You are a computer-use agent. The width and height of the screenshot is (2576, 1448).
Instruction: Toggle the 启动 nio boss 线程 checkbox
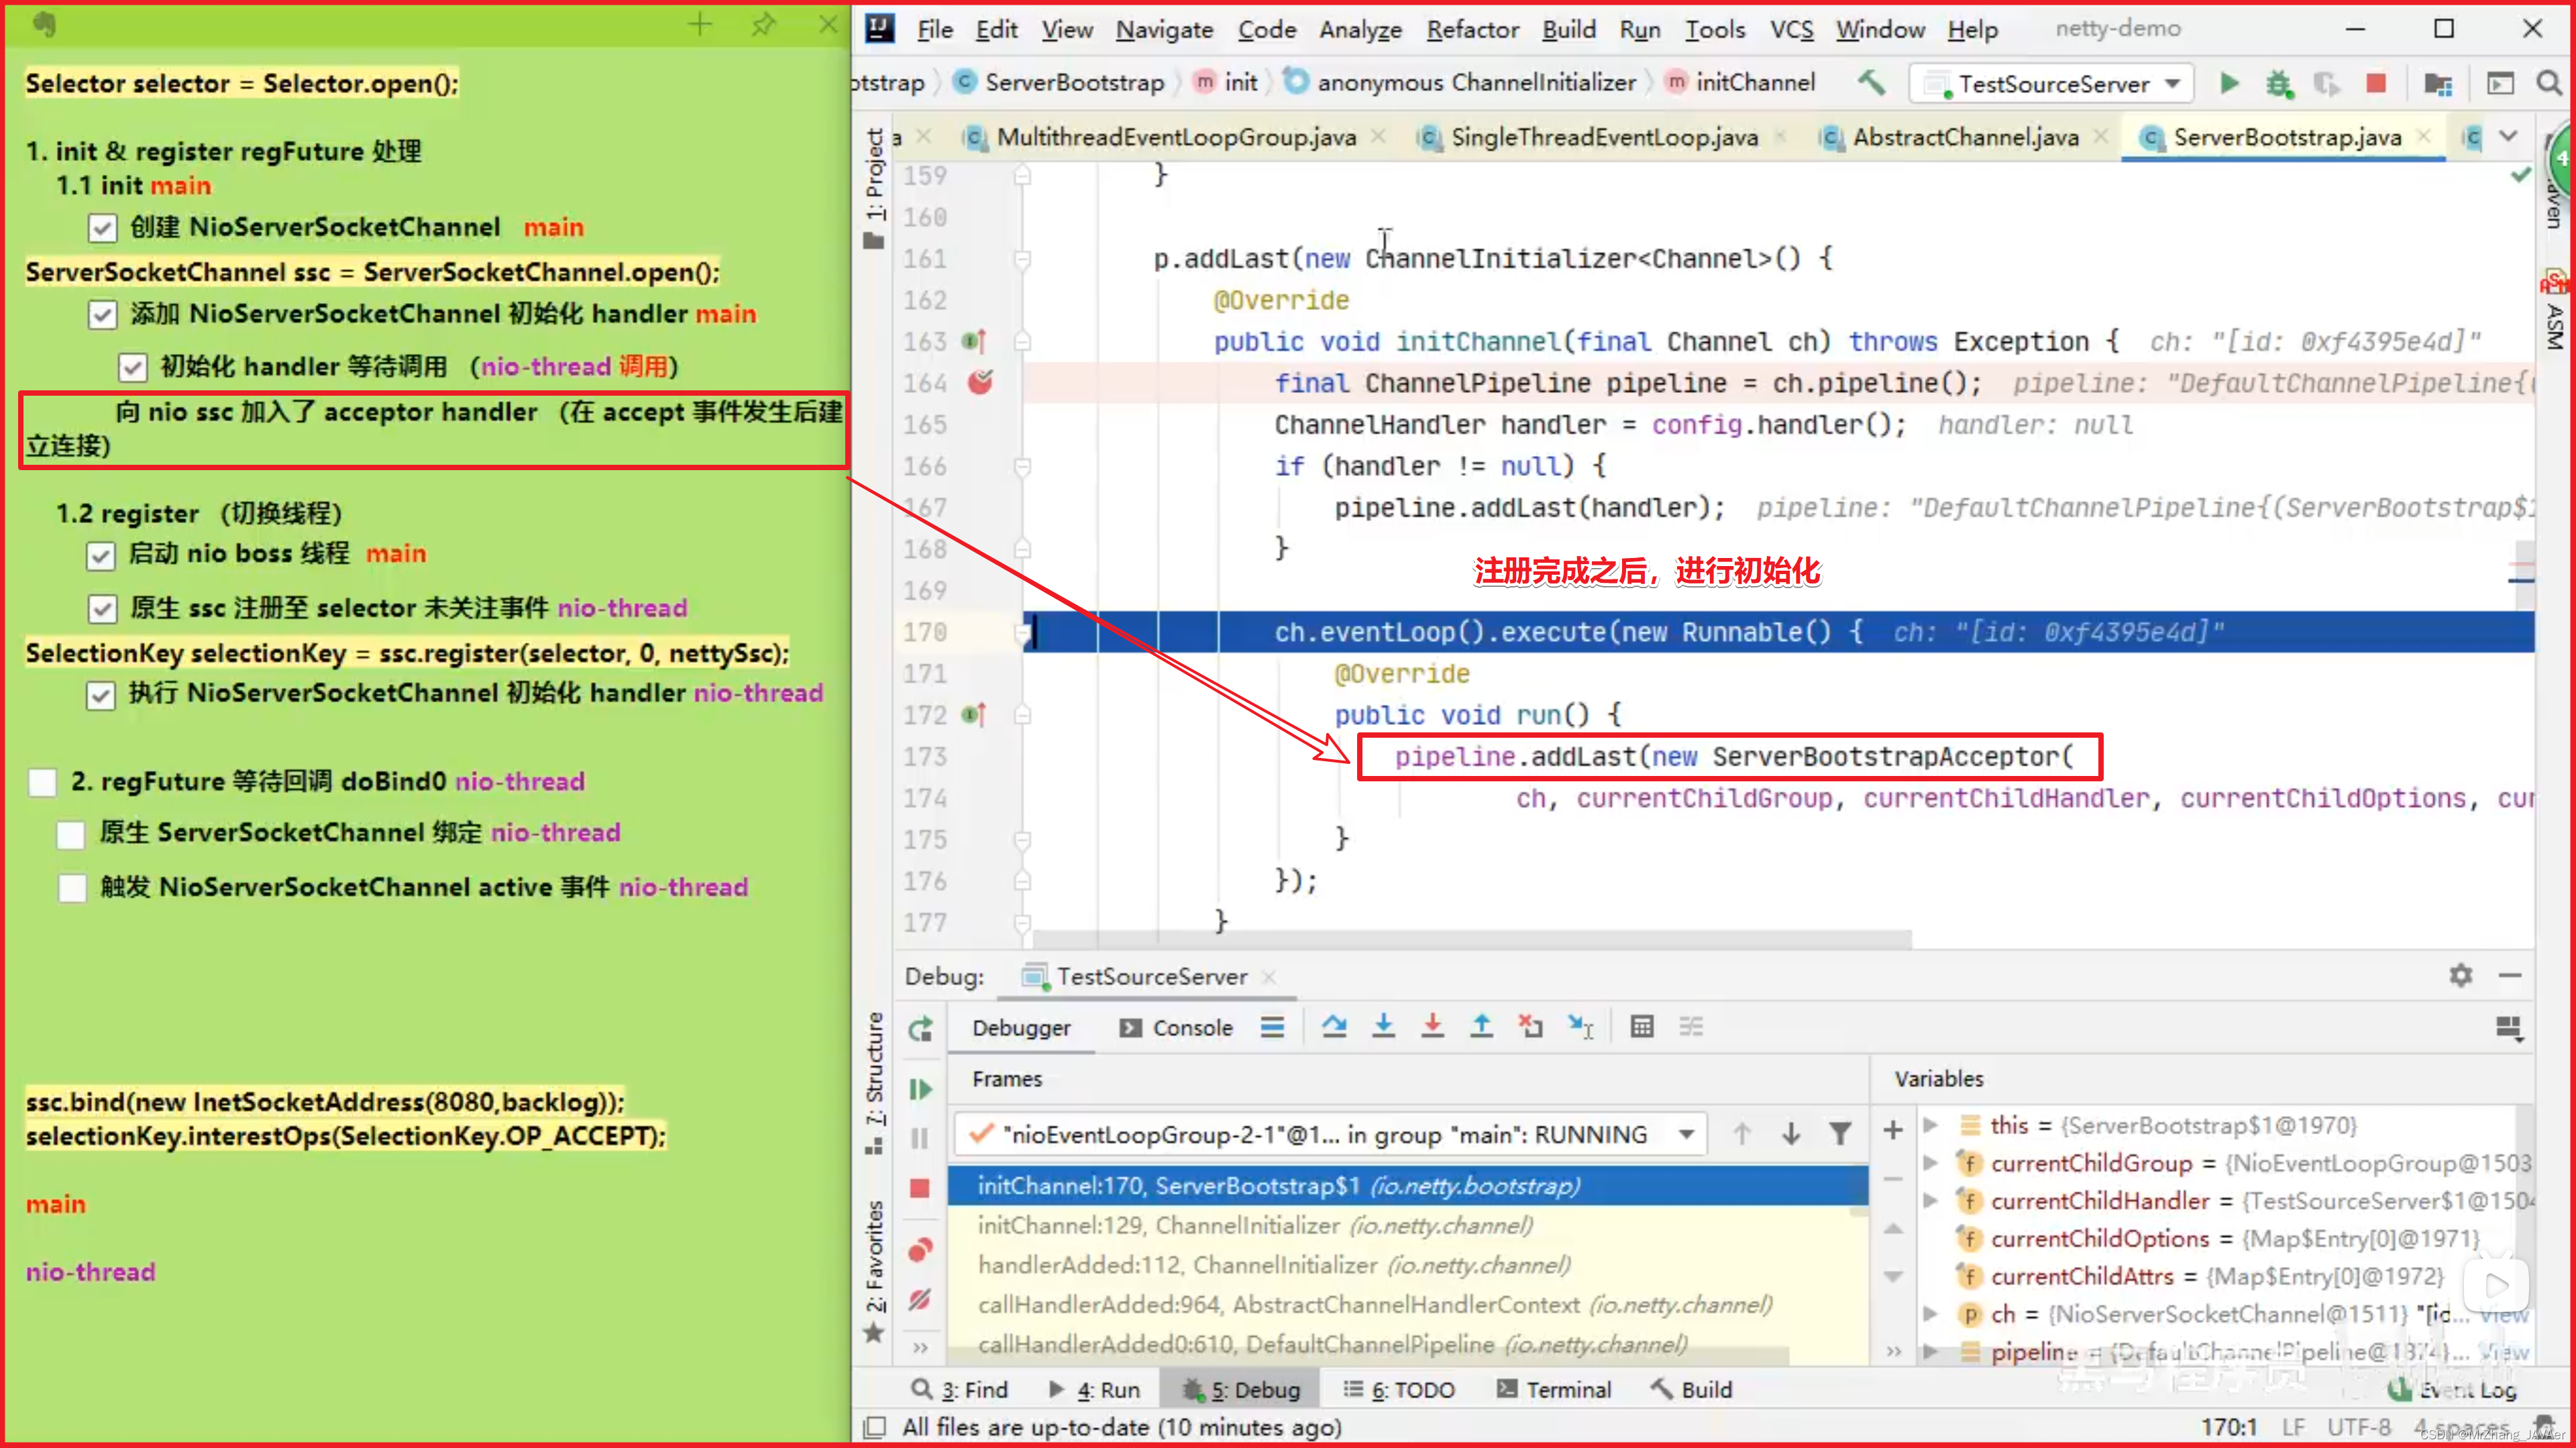(101, 556)
